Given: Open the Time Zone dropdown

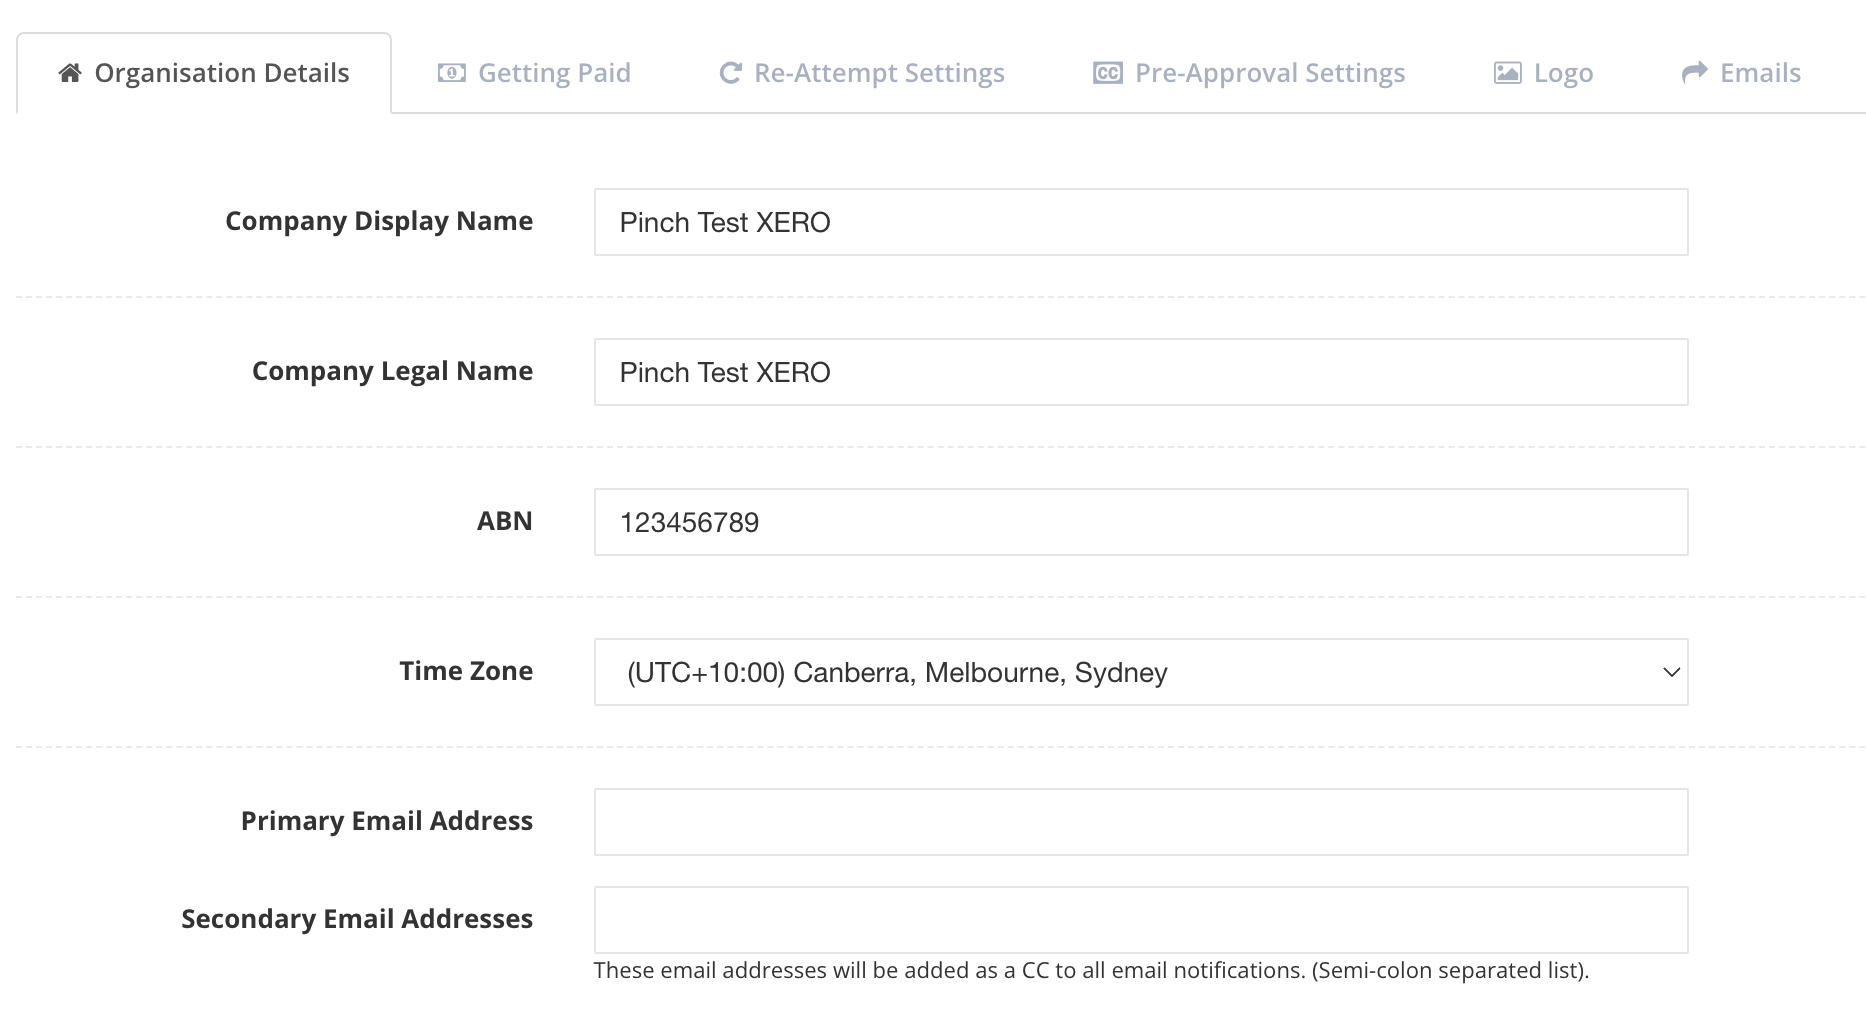Looking at the screenshot, I should pyautogui.click(x=1141, y=672).
